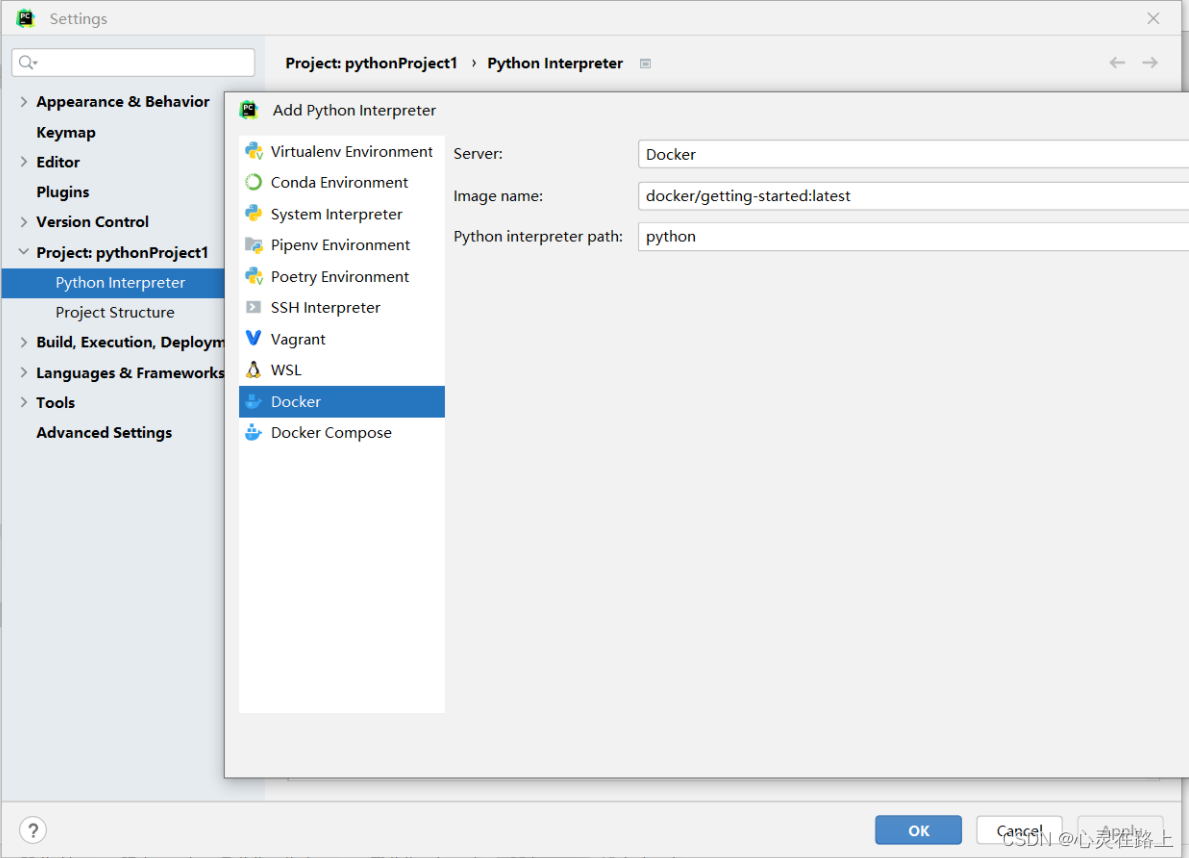1189x858 pixels.
Task: Select the Vagrant option
Action: pyautogui.click(x=342, y=339)
